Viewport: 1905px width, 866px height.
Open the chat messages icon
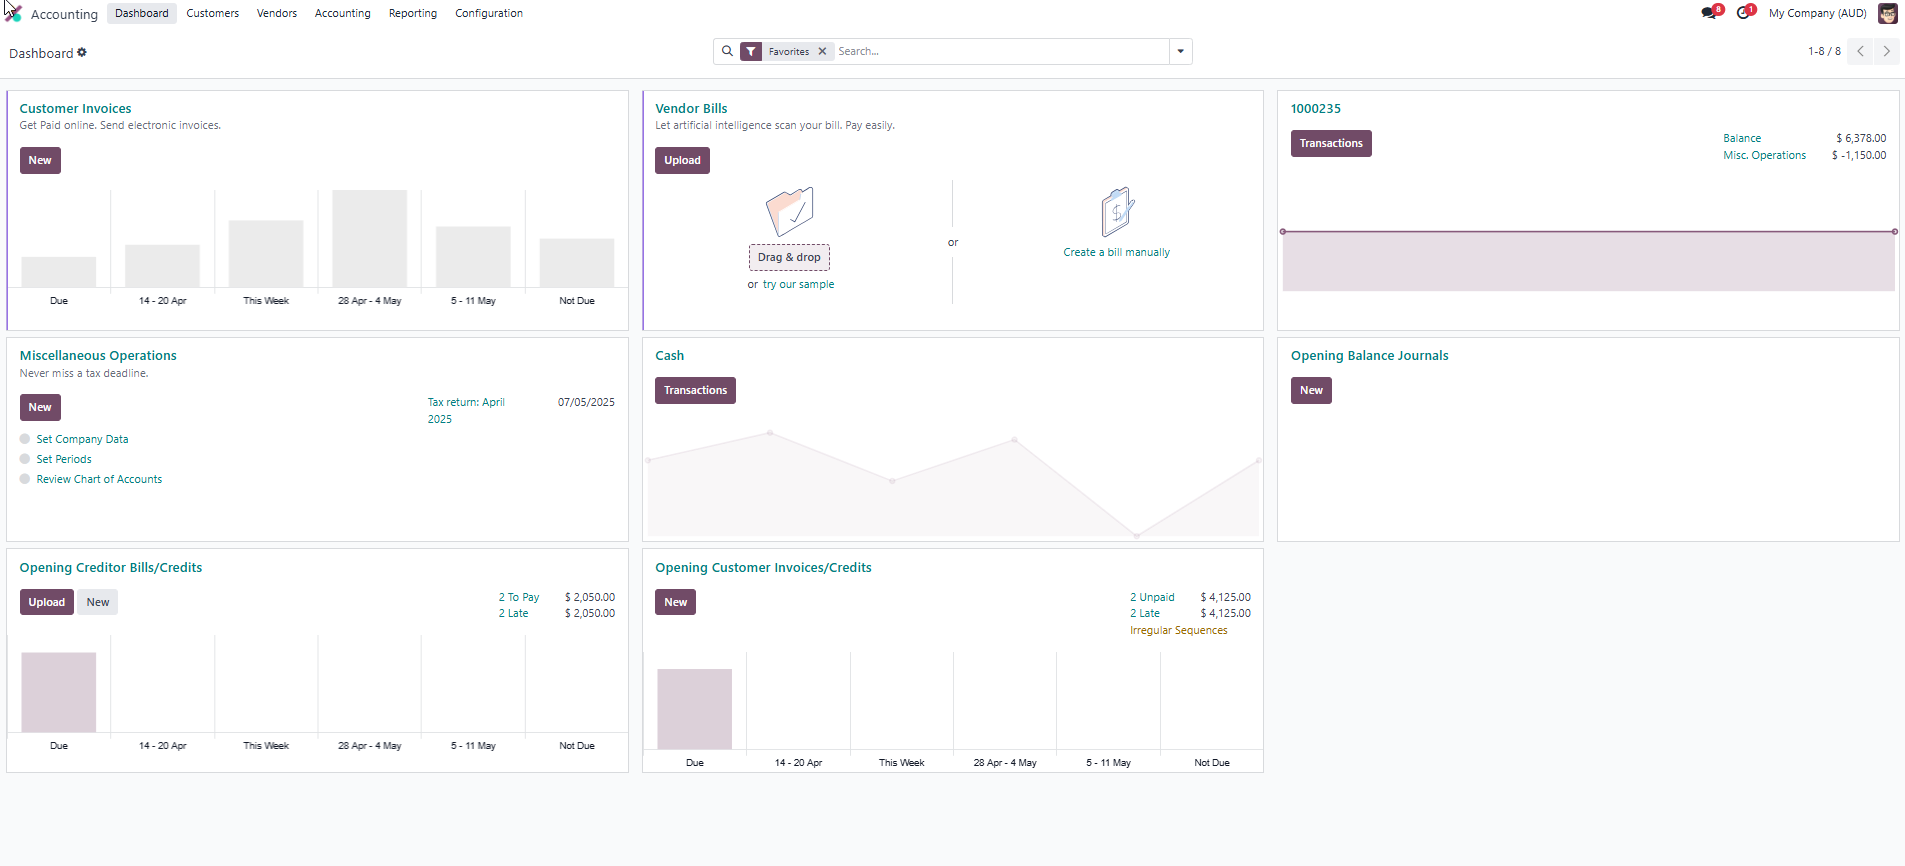(1709, 13)
